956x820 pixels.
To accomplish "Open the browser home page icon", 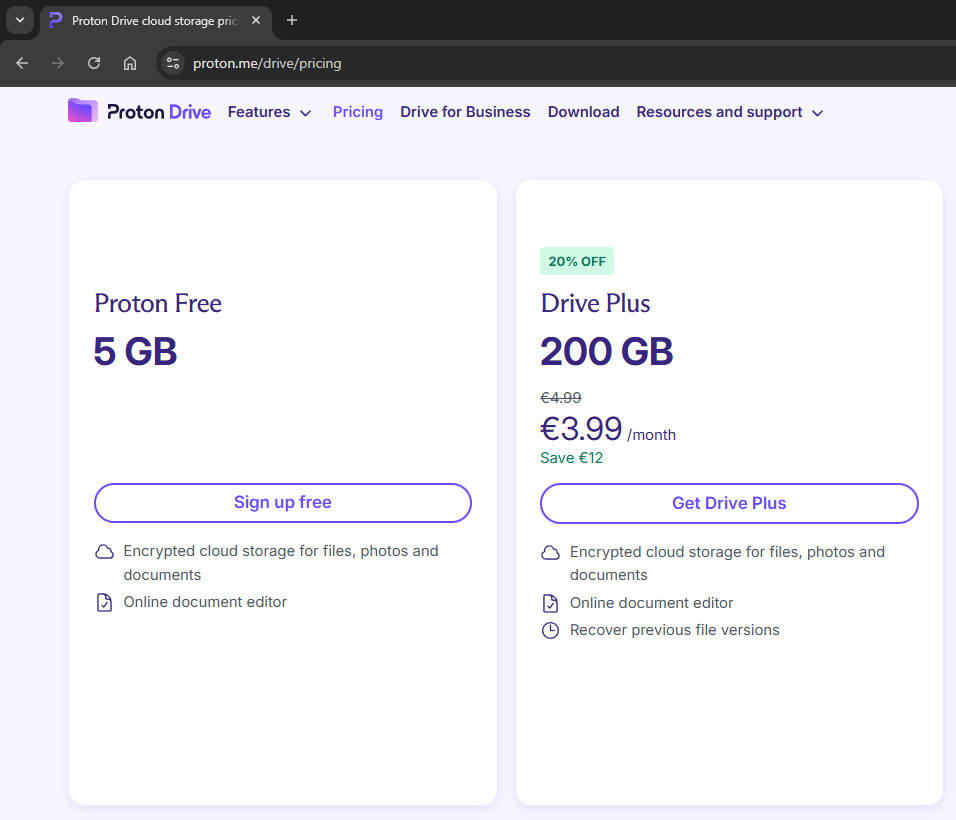I will (130, 63).
